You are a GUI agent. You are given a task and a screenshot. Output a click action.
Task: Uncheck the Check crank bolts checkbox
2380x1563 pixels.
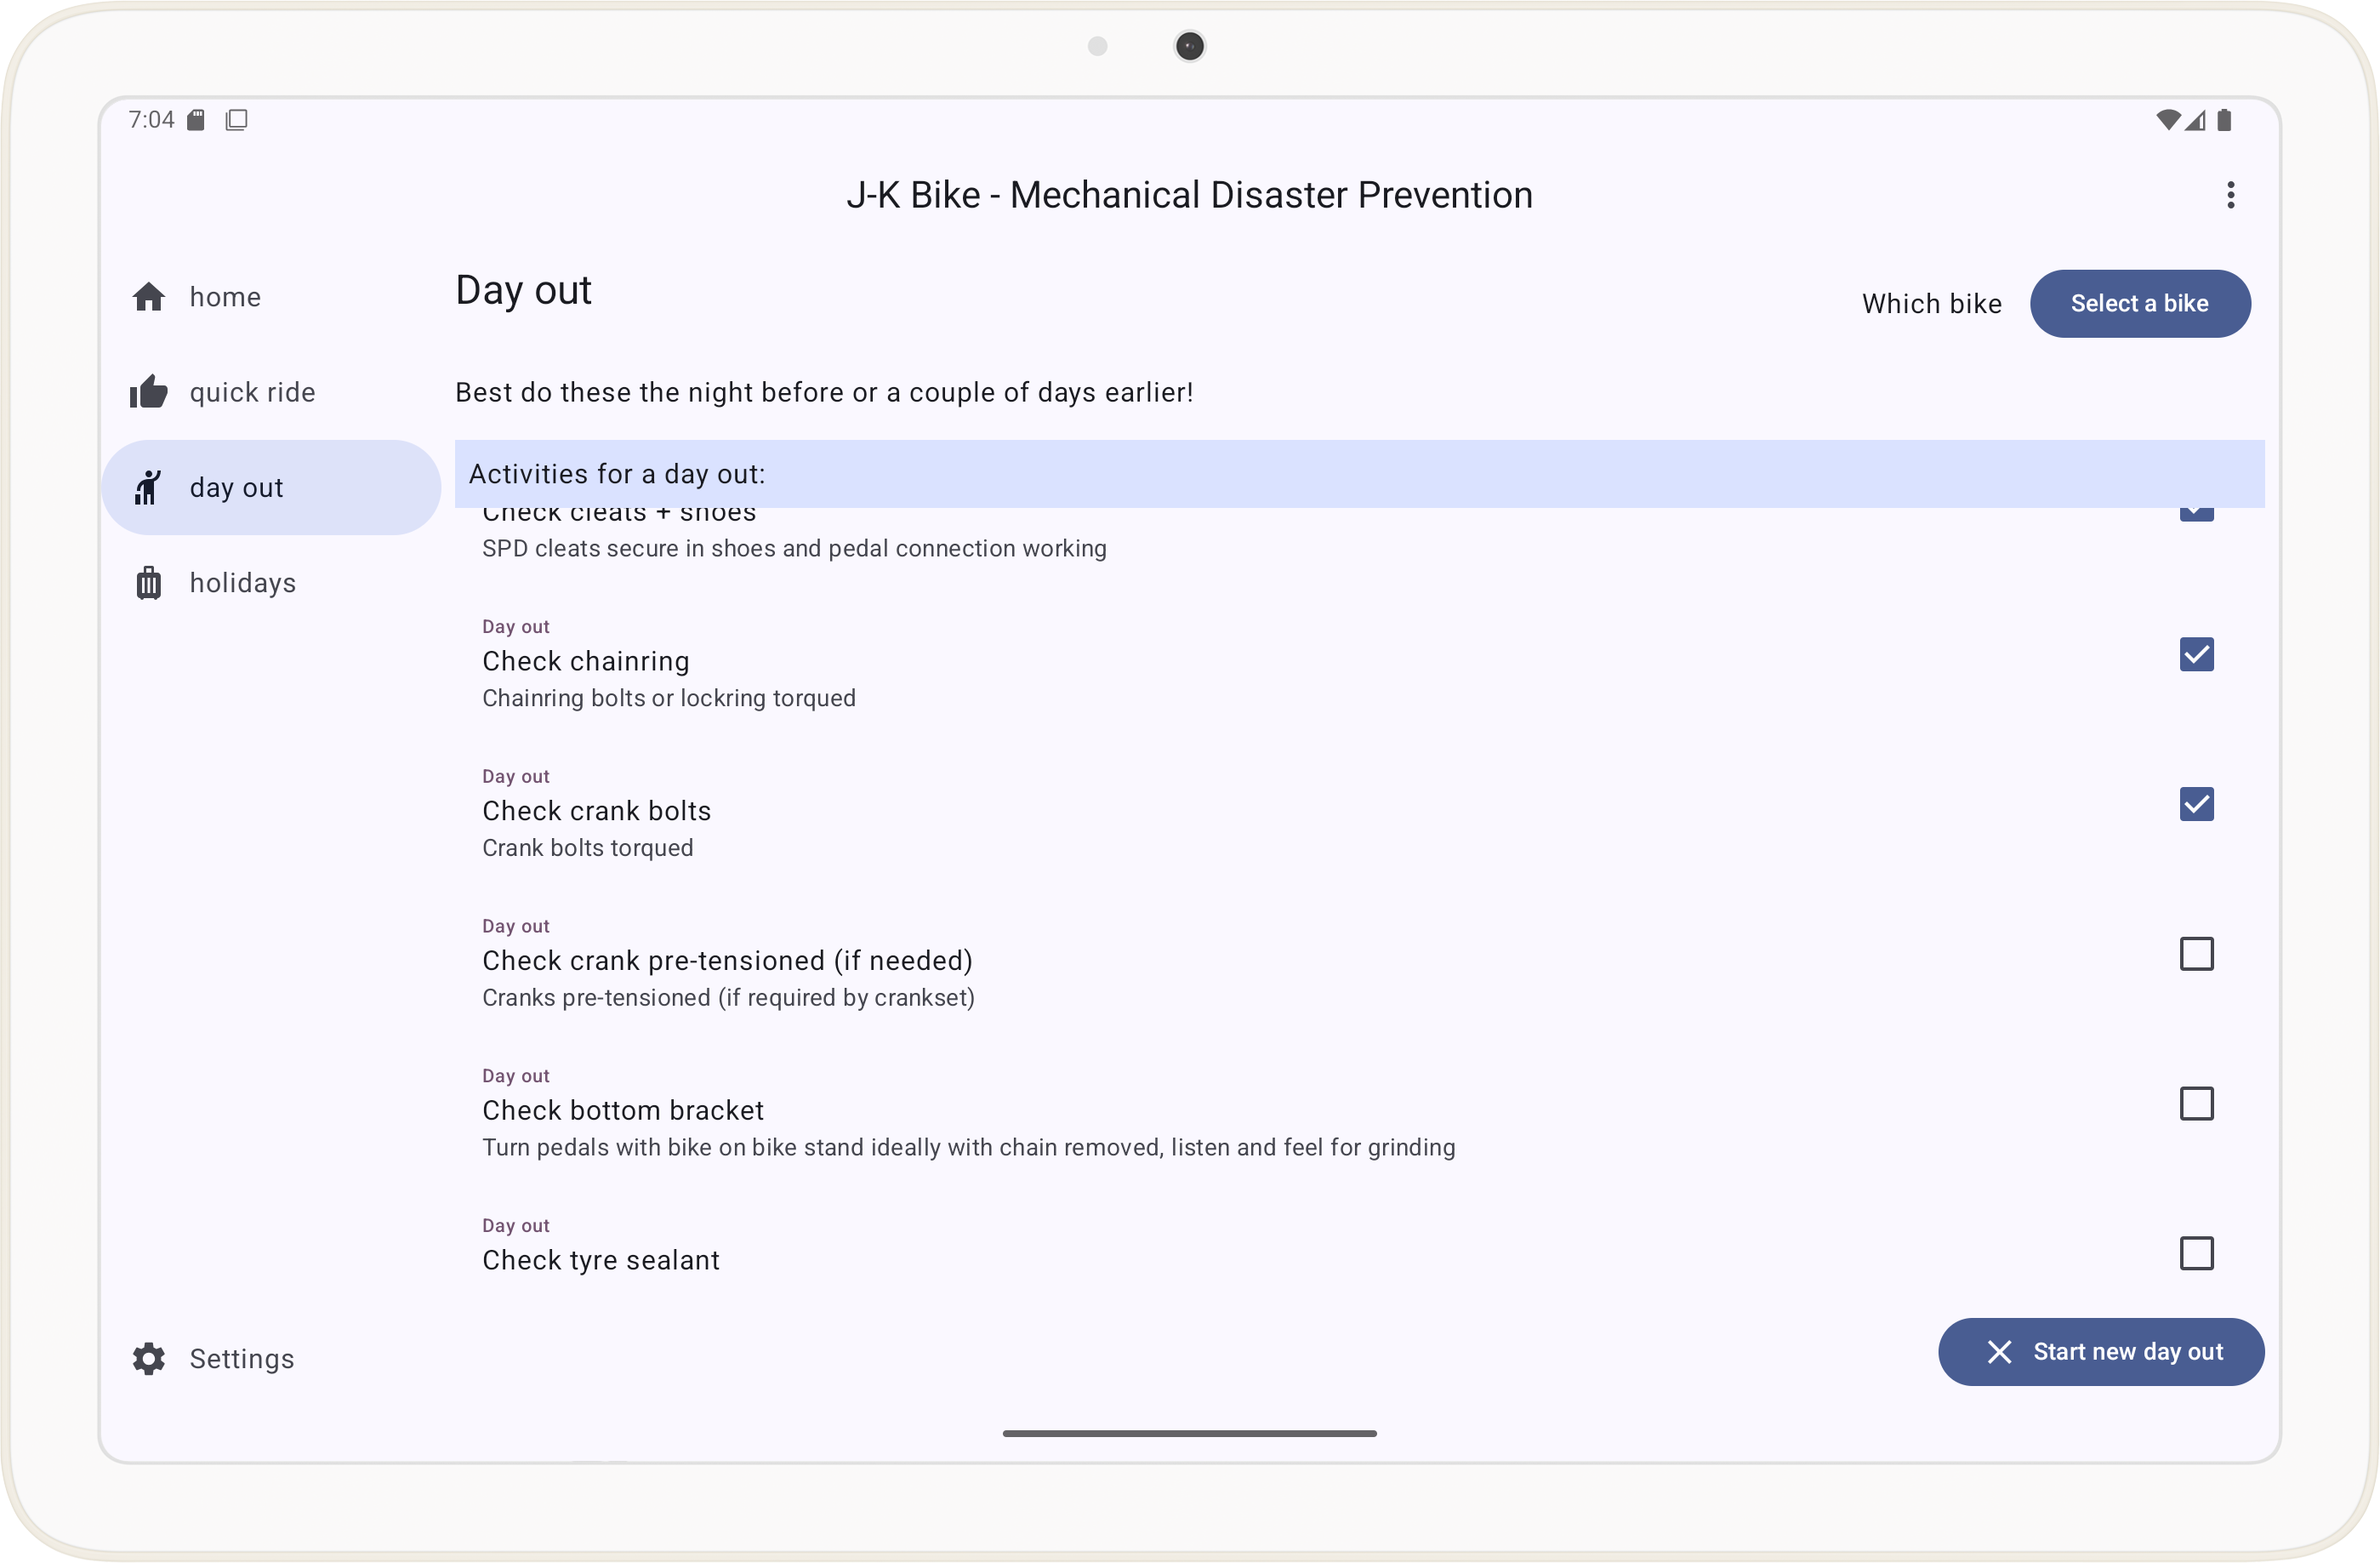pyautogui.click(x=2196, y=804)
